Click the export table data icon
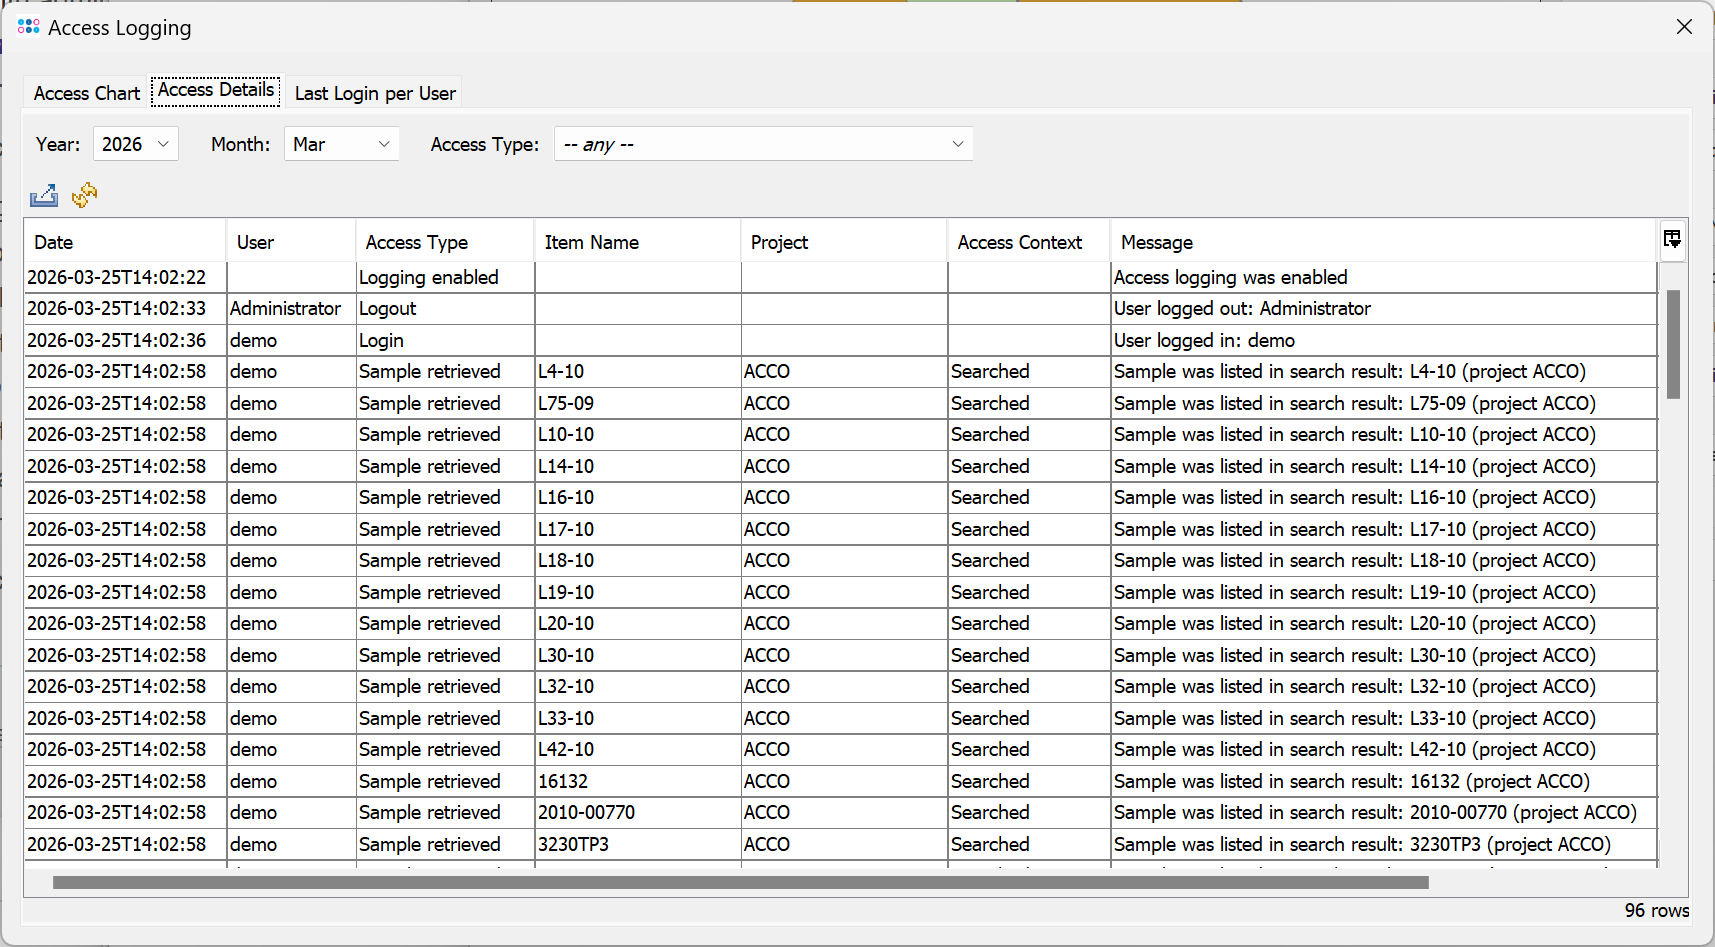1715x947 pixels. pos(44,196)
